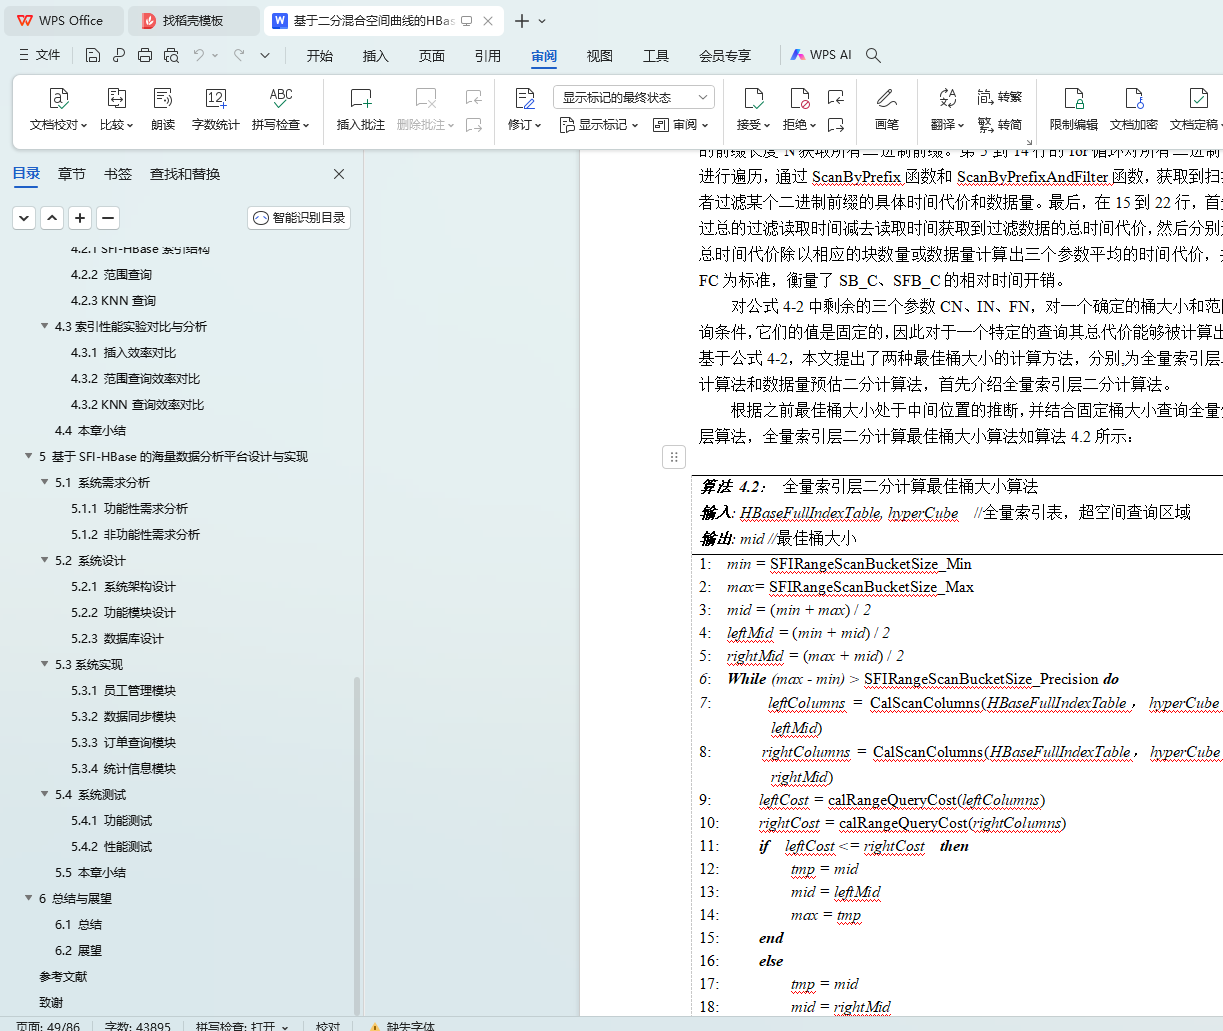Image resolution: width=1223 pixels, height=1031 pixels.
Task: Collapse the 6 总结与展望 node
Action: [x=29, y=898]
